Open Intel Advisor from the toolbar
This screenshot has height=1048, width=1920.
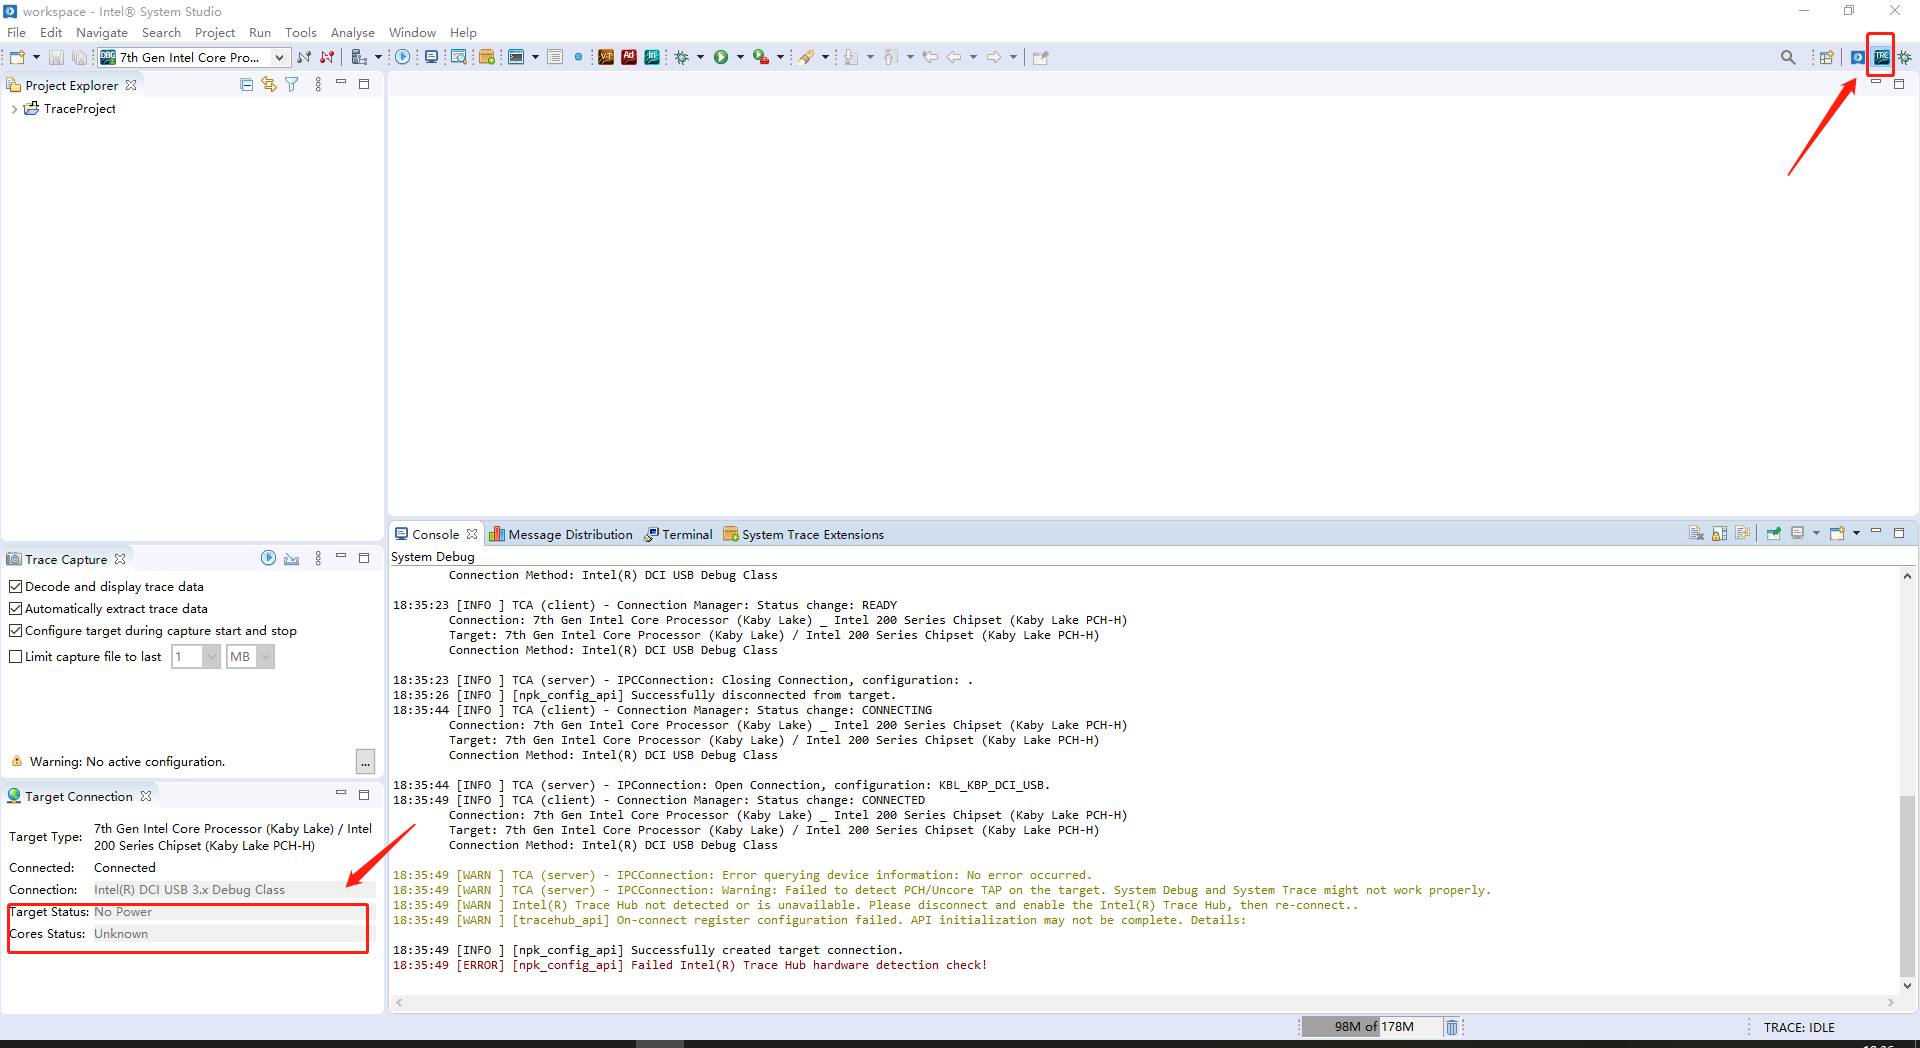(x=629, y=57)
